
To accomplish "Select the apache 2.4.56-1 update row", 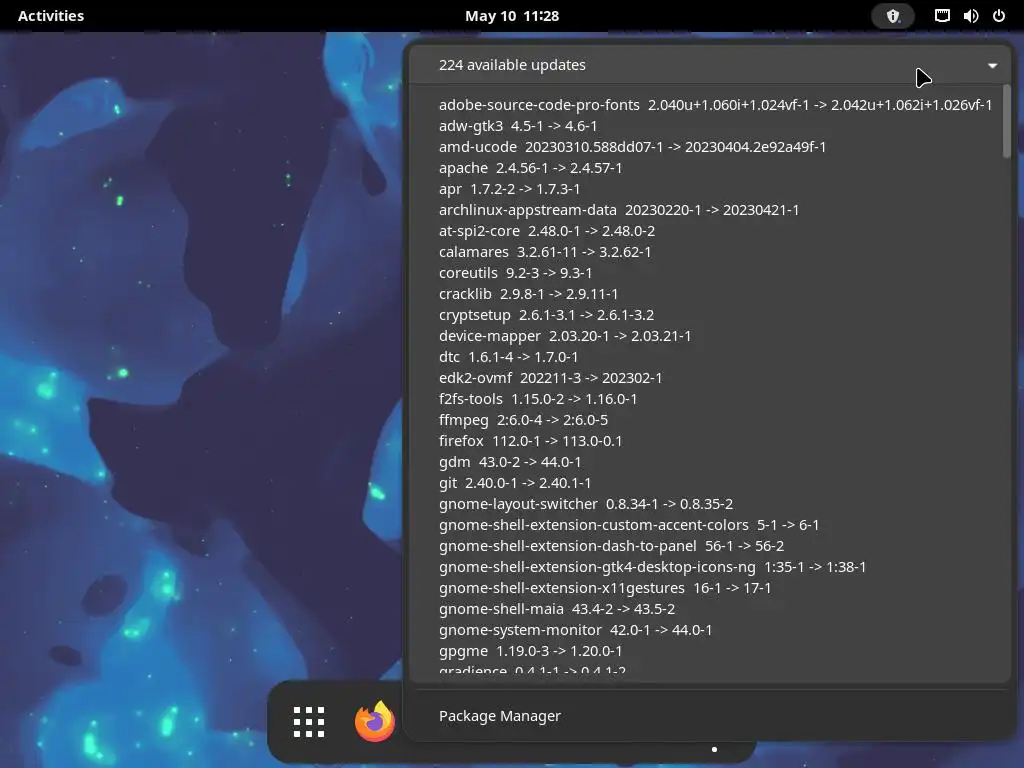I will [530, 168].
